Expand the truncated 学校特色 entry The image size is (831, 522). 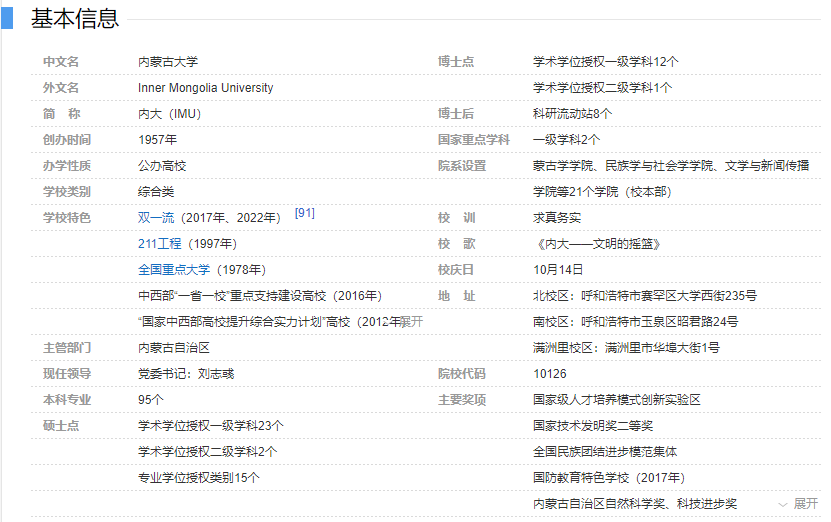(413, 322)
